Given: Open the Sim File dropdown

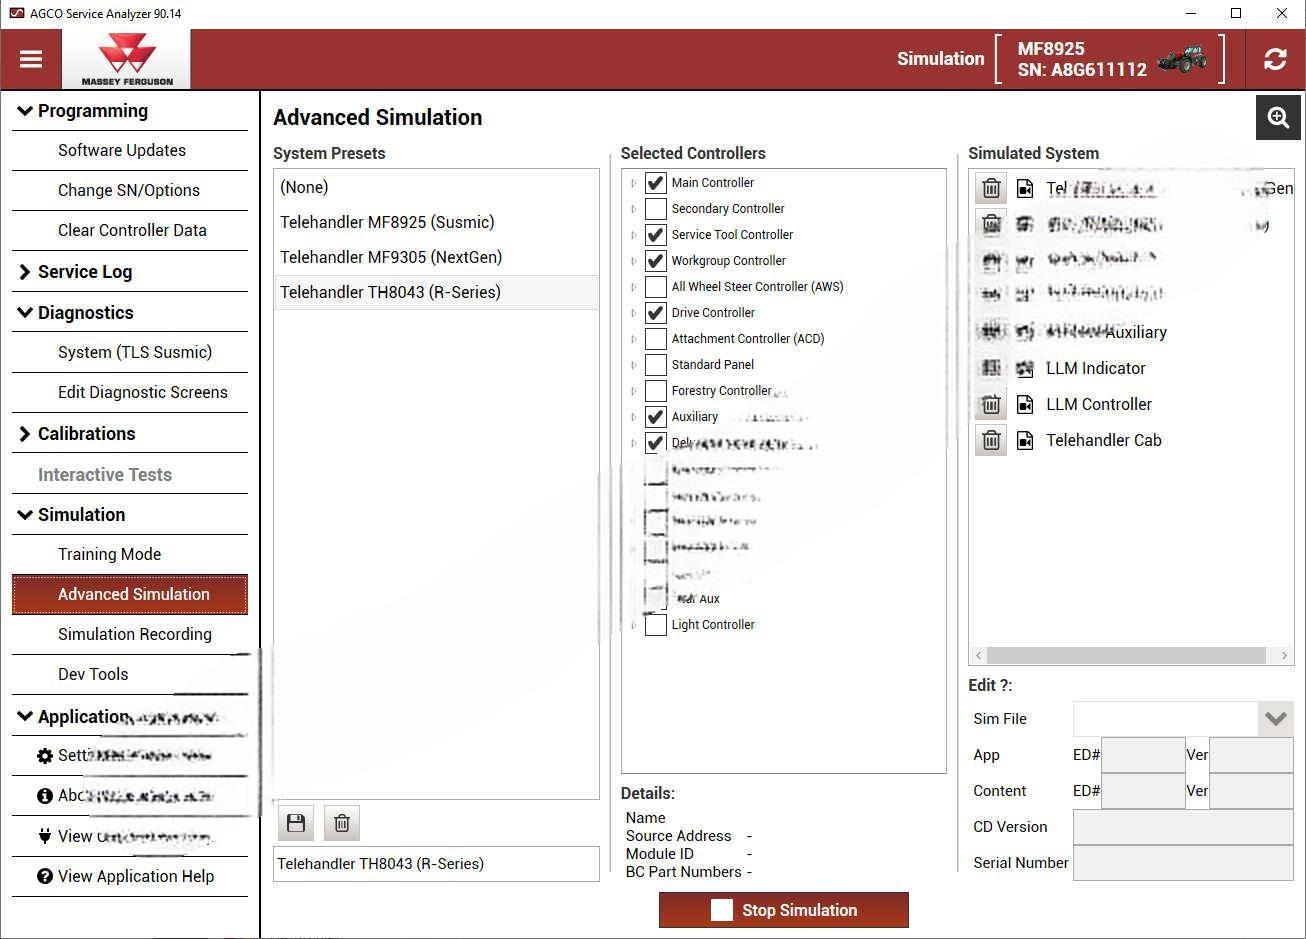Looking at the screenshot, I should (x=1275, y=719).
